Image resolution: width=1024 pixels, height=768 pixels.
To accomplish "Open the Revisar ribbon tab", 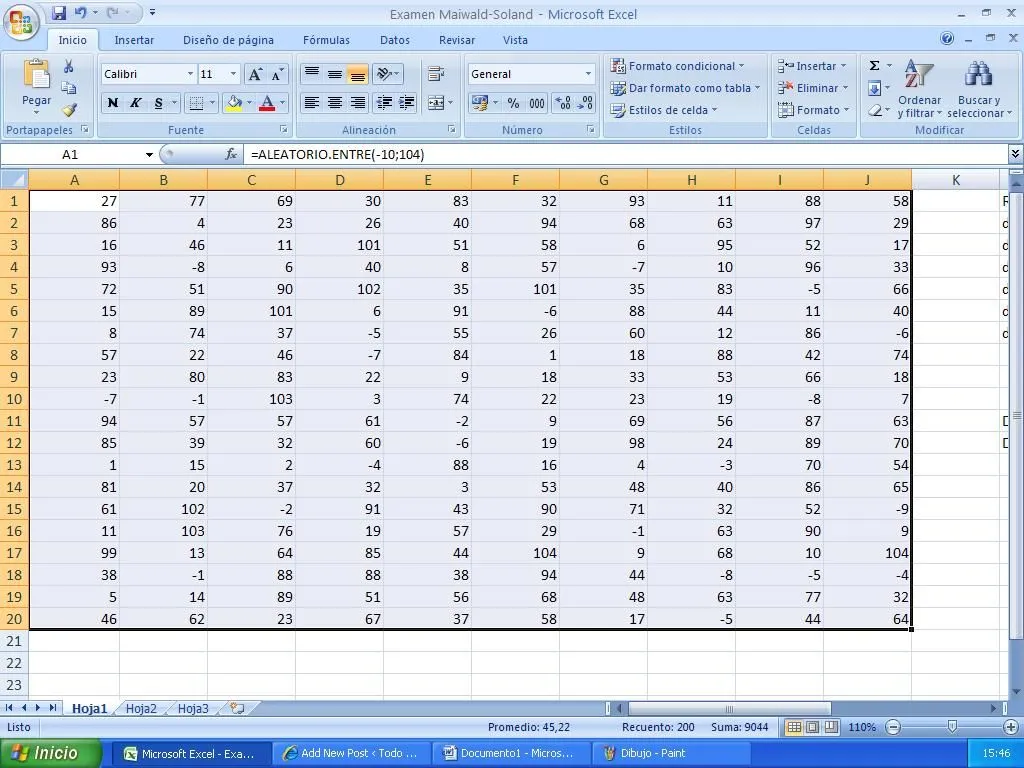I will [x=456, y=40].
